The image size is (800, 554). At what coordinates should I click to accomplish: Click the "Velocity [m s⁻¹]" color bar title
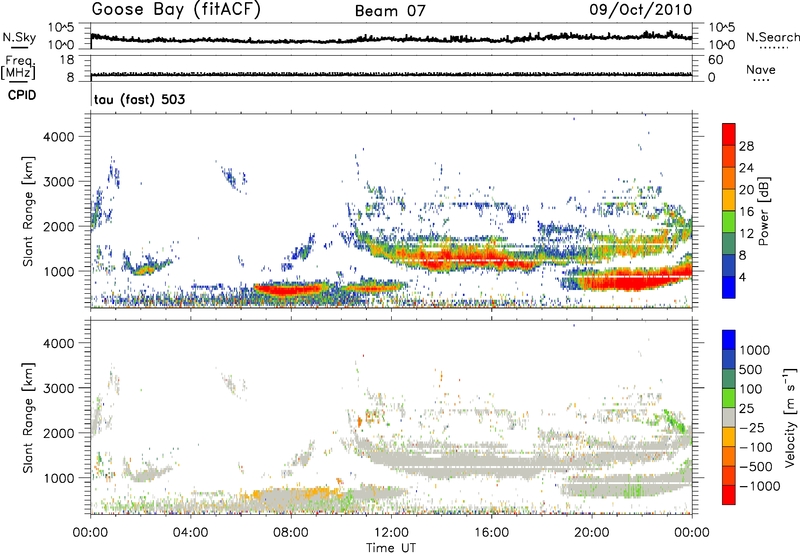(x=790, y=417)
